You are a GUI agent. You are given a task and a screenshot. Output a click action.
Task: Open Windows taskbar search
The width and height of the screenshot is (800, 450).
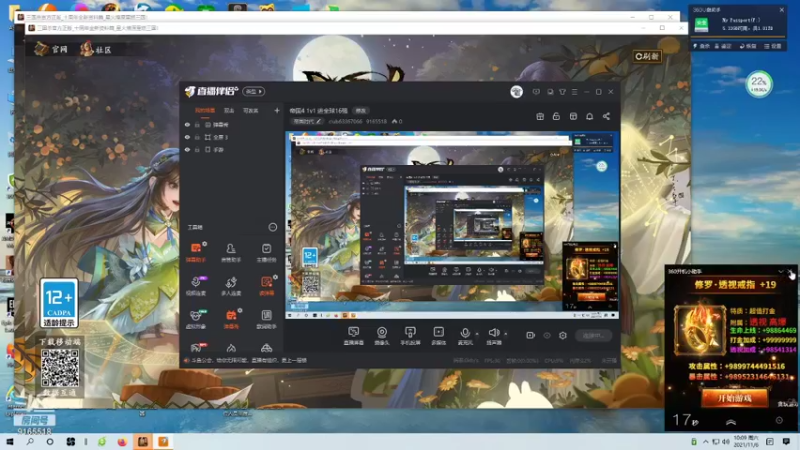pyautogui.click(x=30, y=441)
